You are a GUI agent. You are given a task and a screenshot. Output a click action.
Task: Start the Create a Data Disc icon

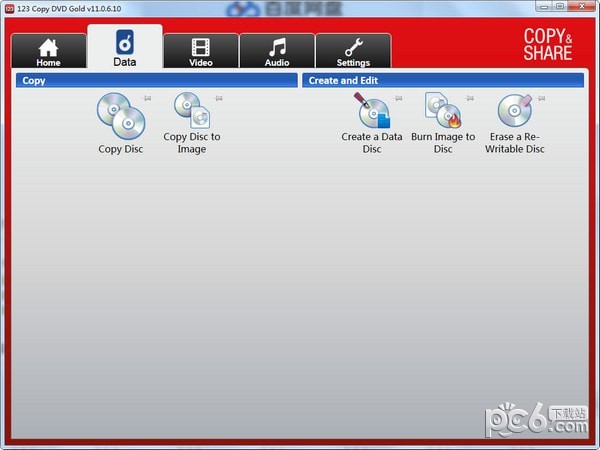tap(372, 110)
